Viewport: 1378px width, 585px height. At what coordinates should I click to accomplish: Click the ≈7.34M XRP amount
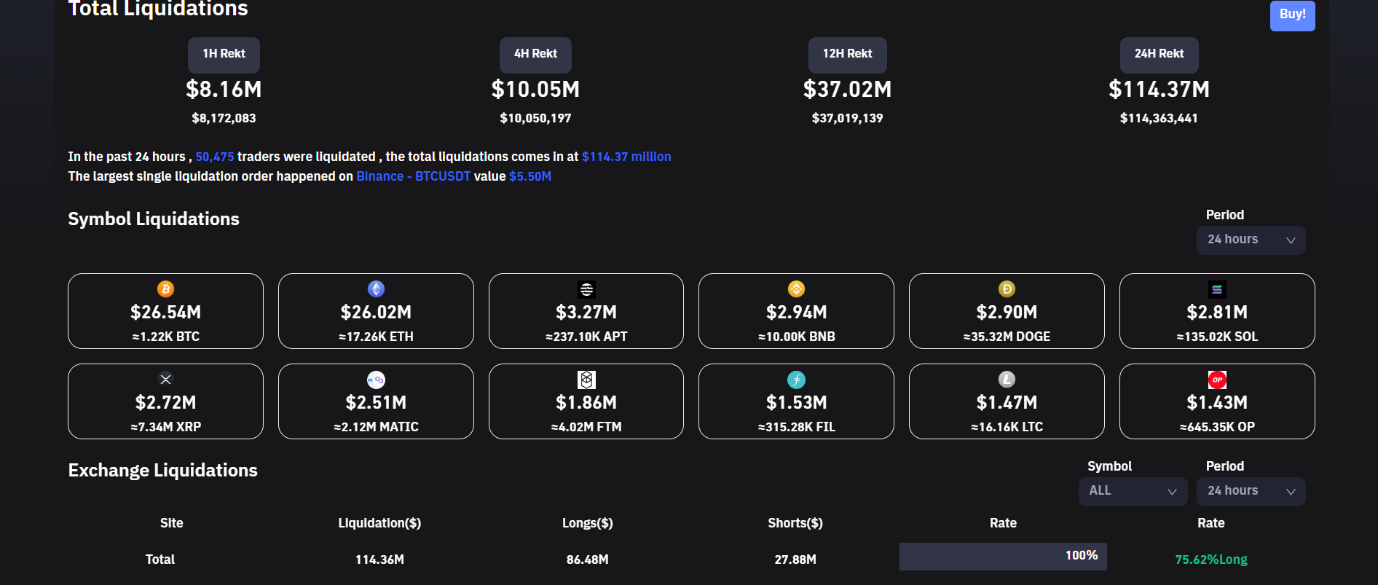pos(166,427)
